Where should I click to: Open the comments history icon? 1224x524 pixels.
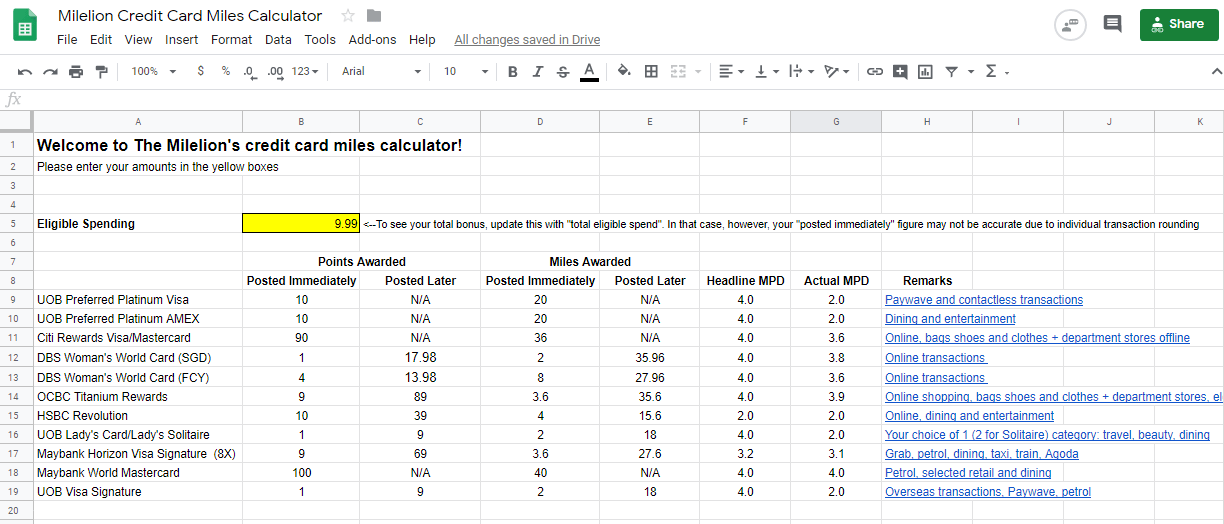pyautogui.click(x=1112, y=24)
